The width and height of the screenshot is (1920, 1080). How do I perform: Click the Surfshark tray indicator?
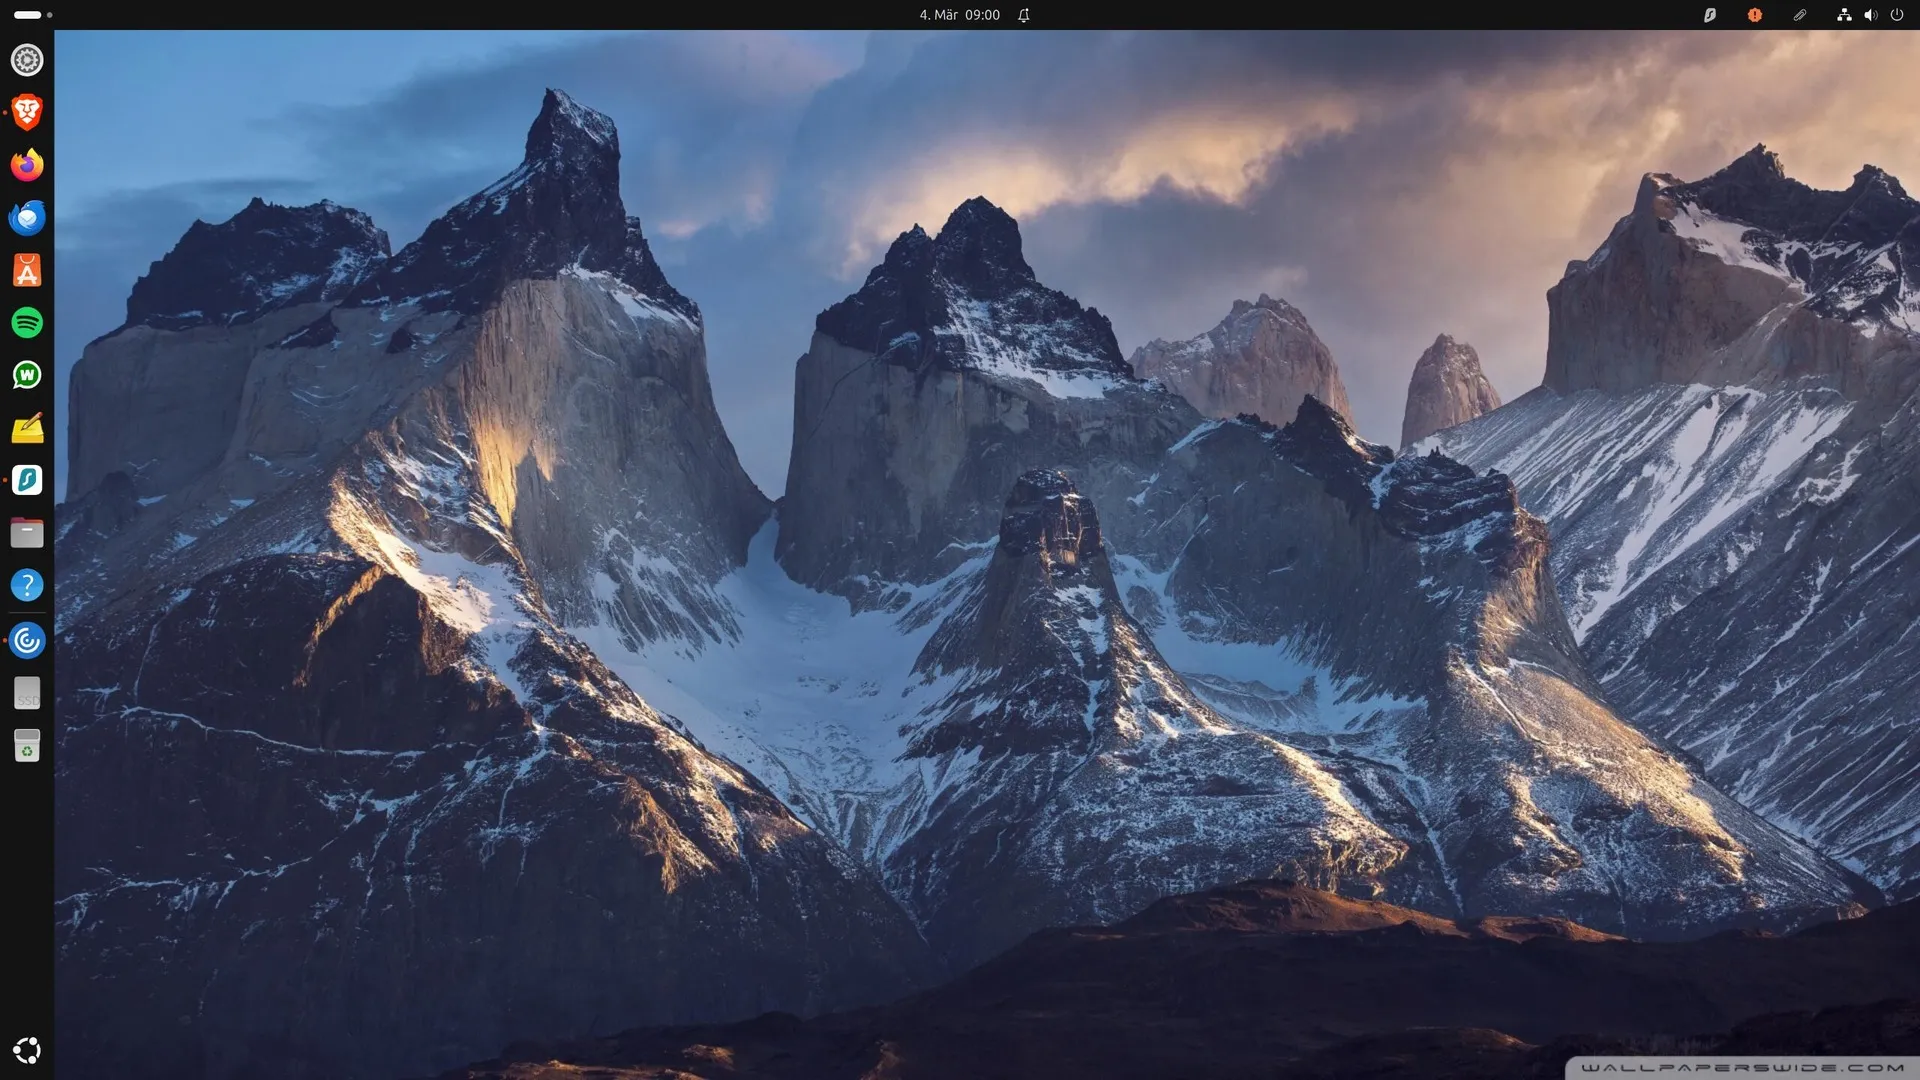pyautogui.click(x=1710, y=15)
